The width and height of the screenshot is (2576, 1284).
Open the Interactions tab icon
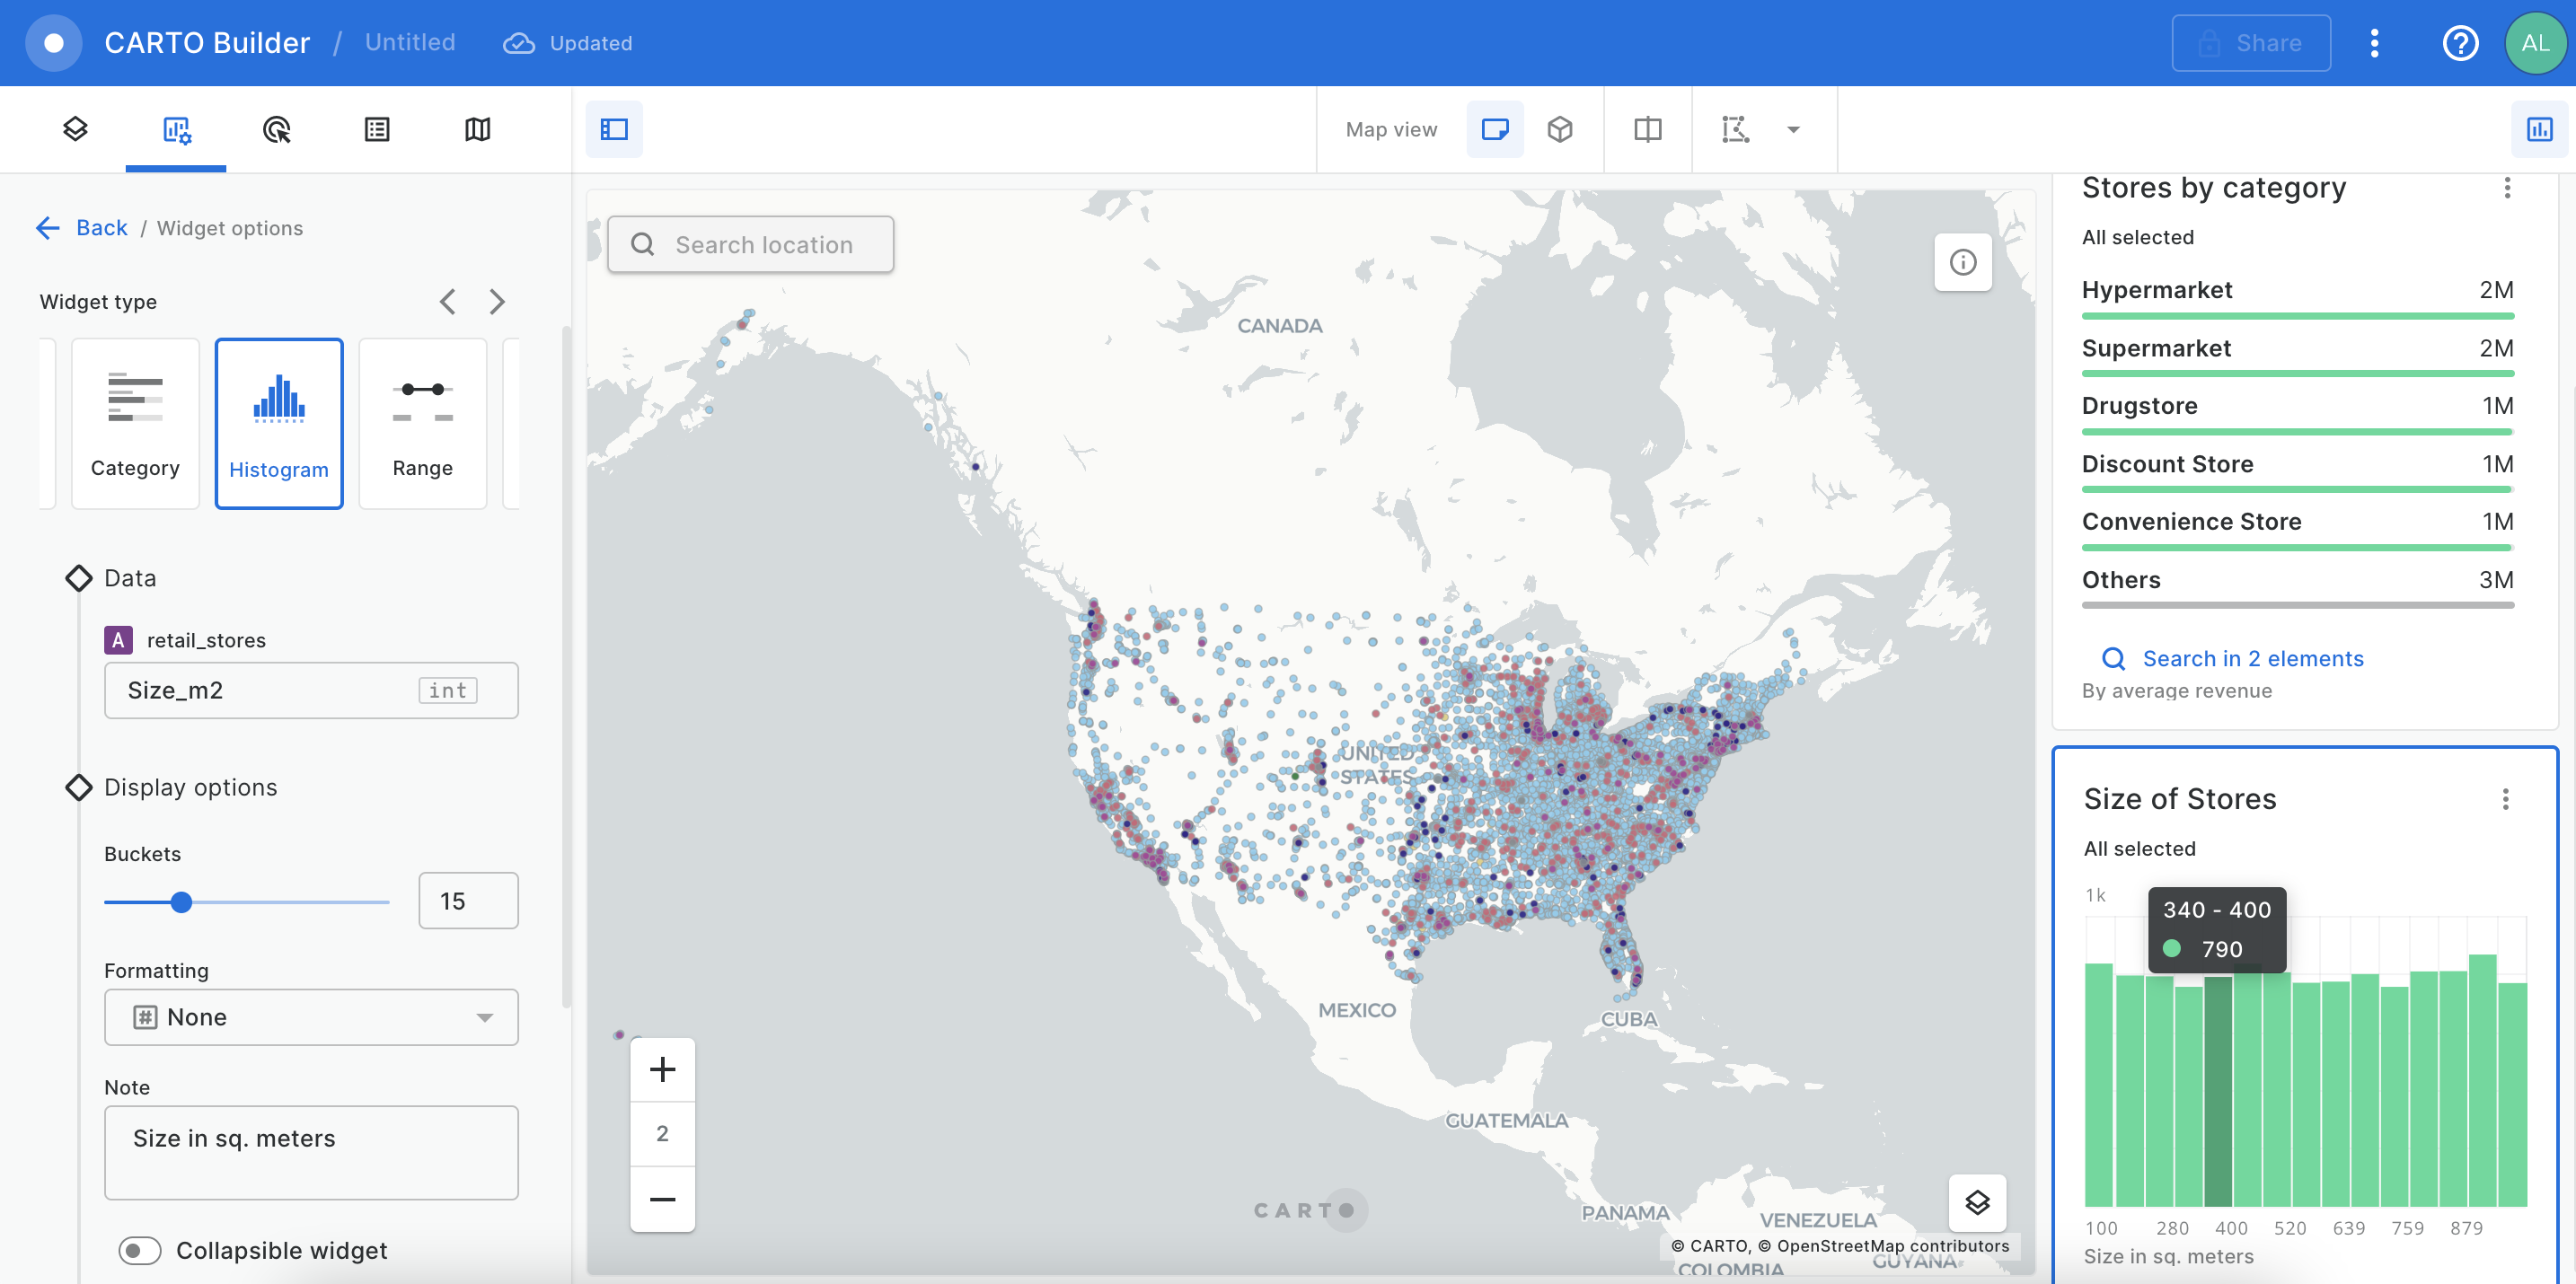tap(276, 129)
